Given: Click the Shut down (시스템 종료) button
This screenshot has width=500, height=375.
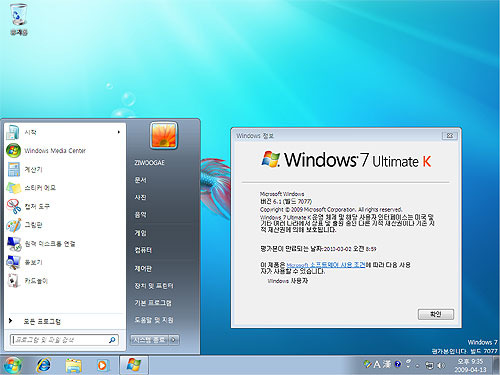Looking at the screenshot, I should coord(149,340).
